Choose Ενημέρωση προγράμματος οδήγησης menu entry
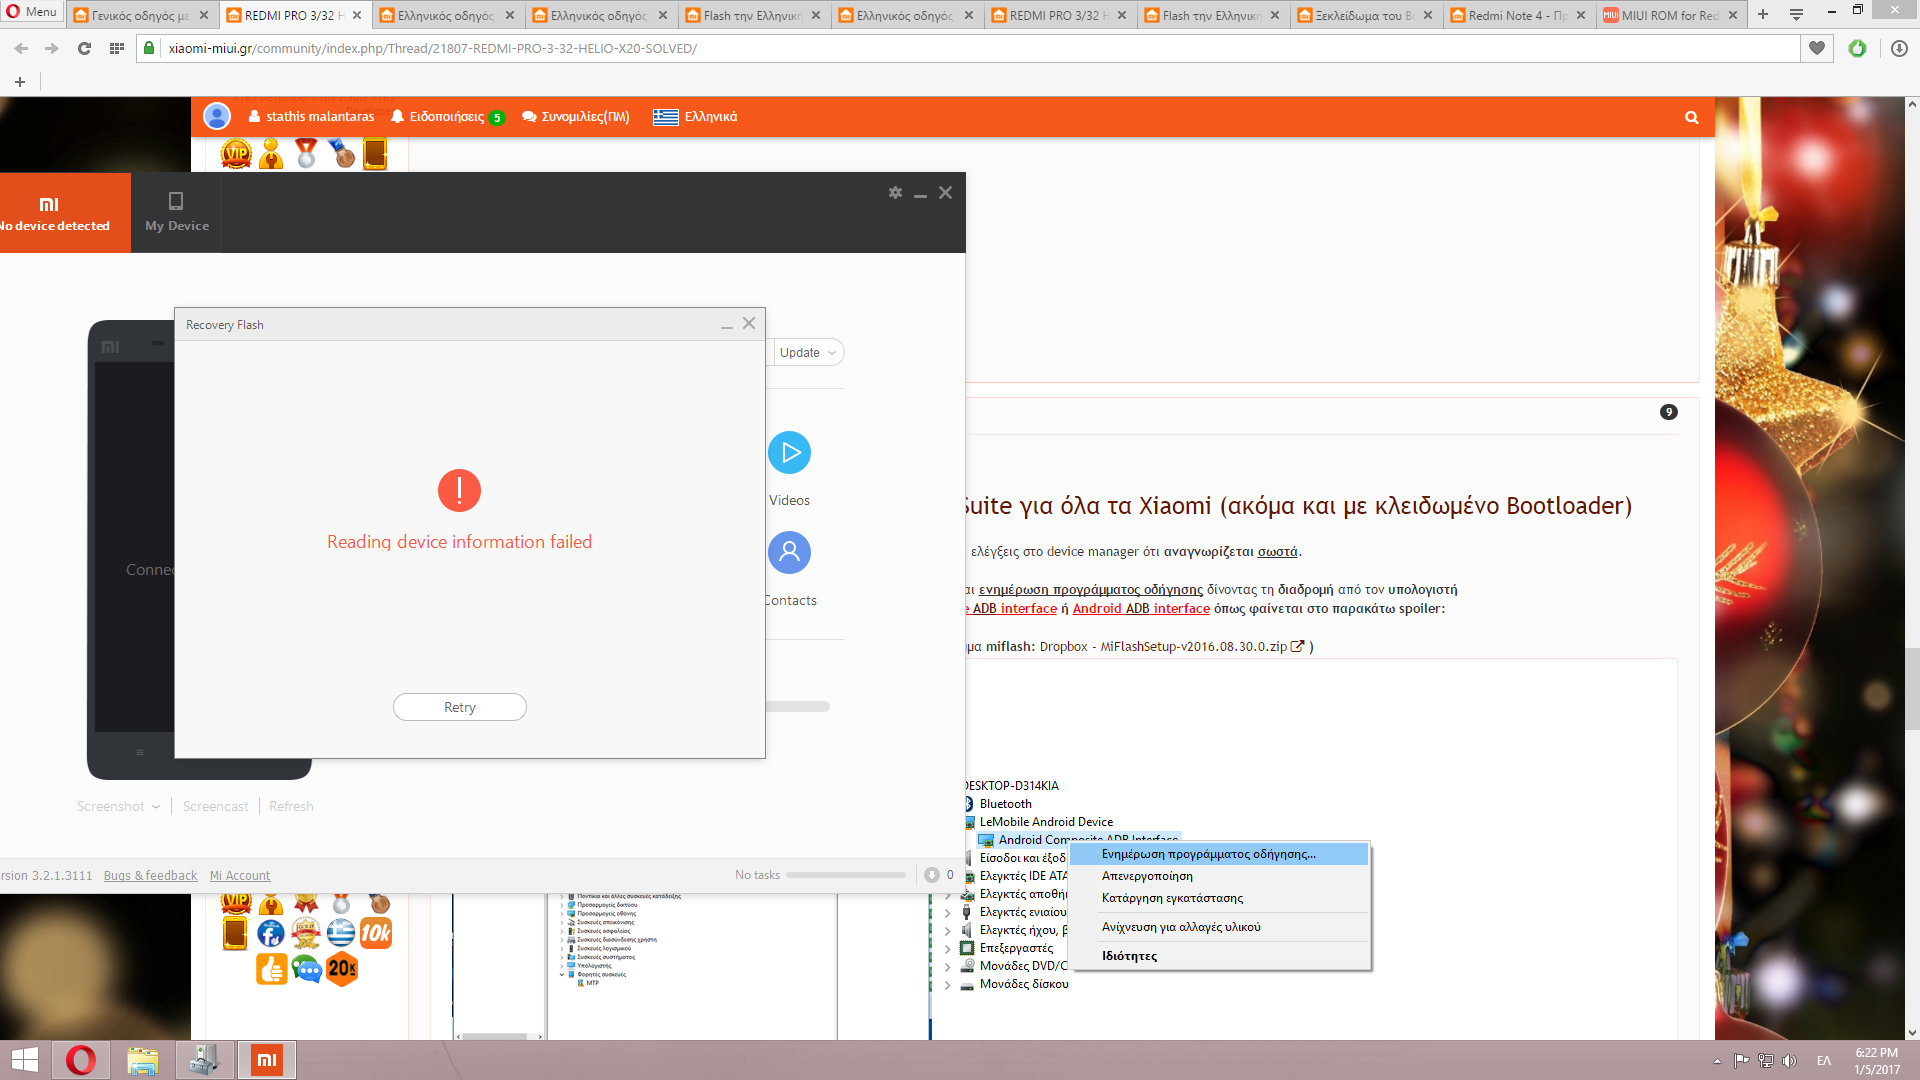Screen dimensions: 1920x1080 pos(1208,854)
